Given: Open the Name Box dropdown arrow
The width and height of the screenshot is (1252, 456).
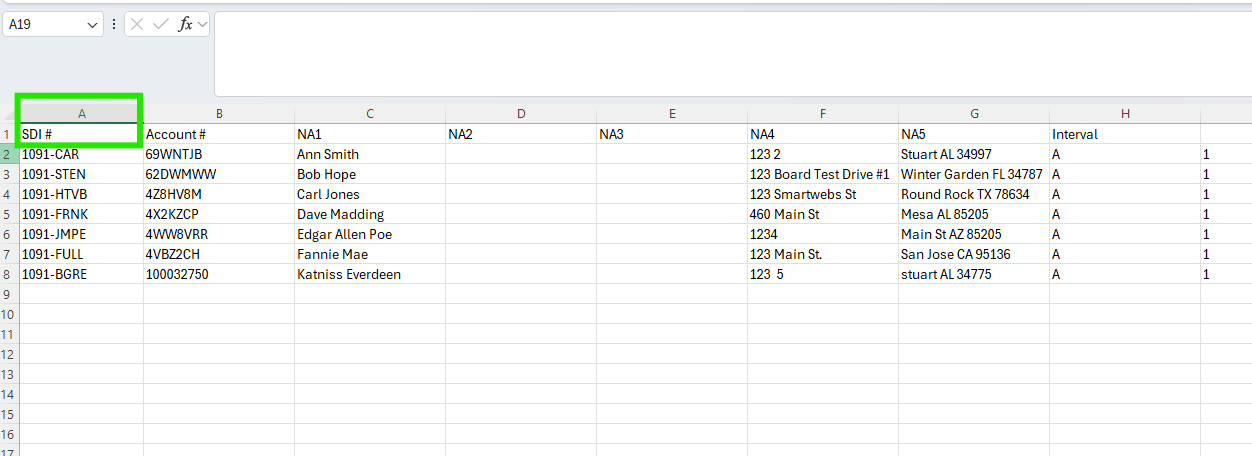Looking at the screenshot, I should (93, 25).
